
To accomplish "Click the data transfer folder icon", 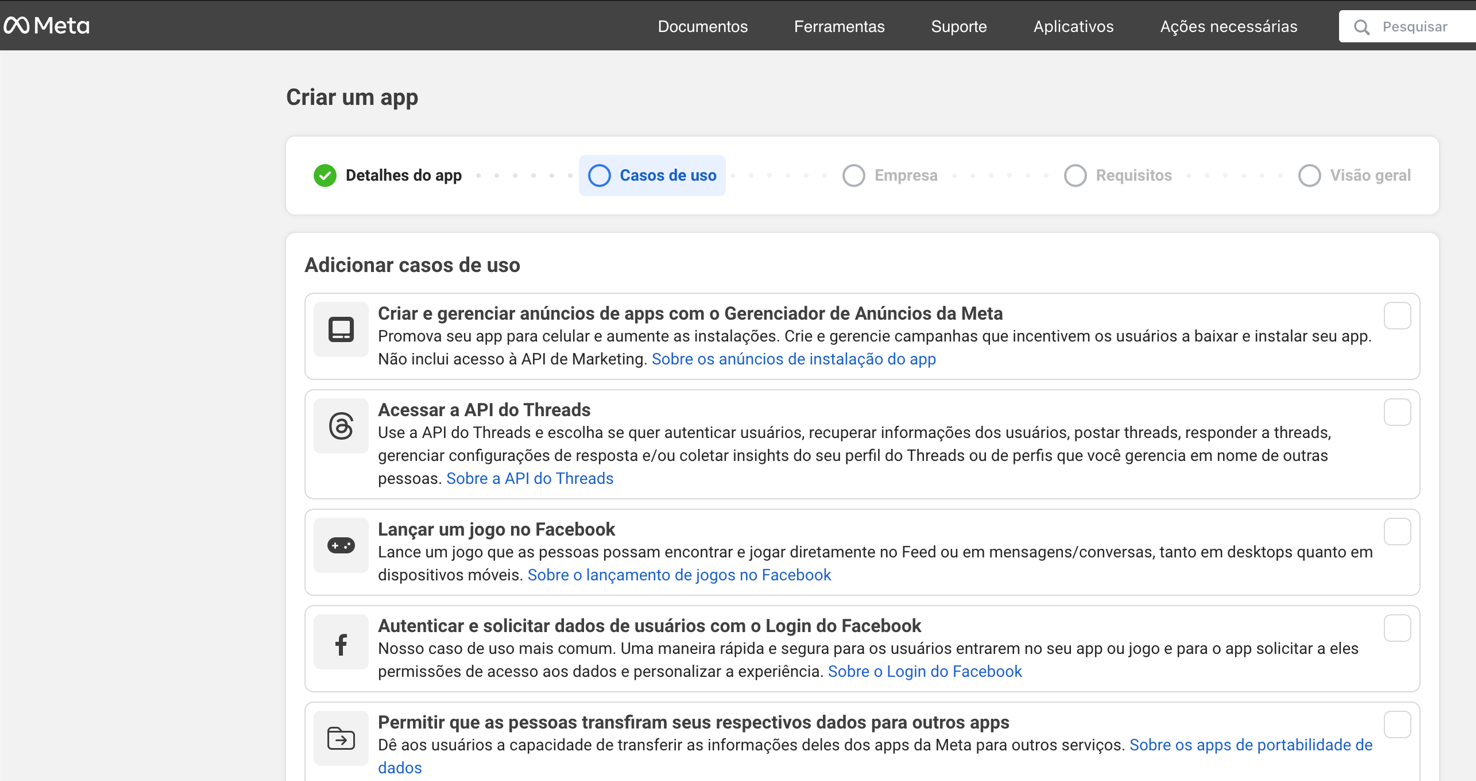I will (341, 739).
